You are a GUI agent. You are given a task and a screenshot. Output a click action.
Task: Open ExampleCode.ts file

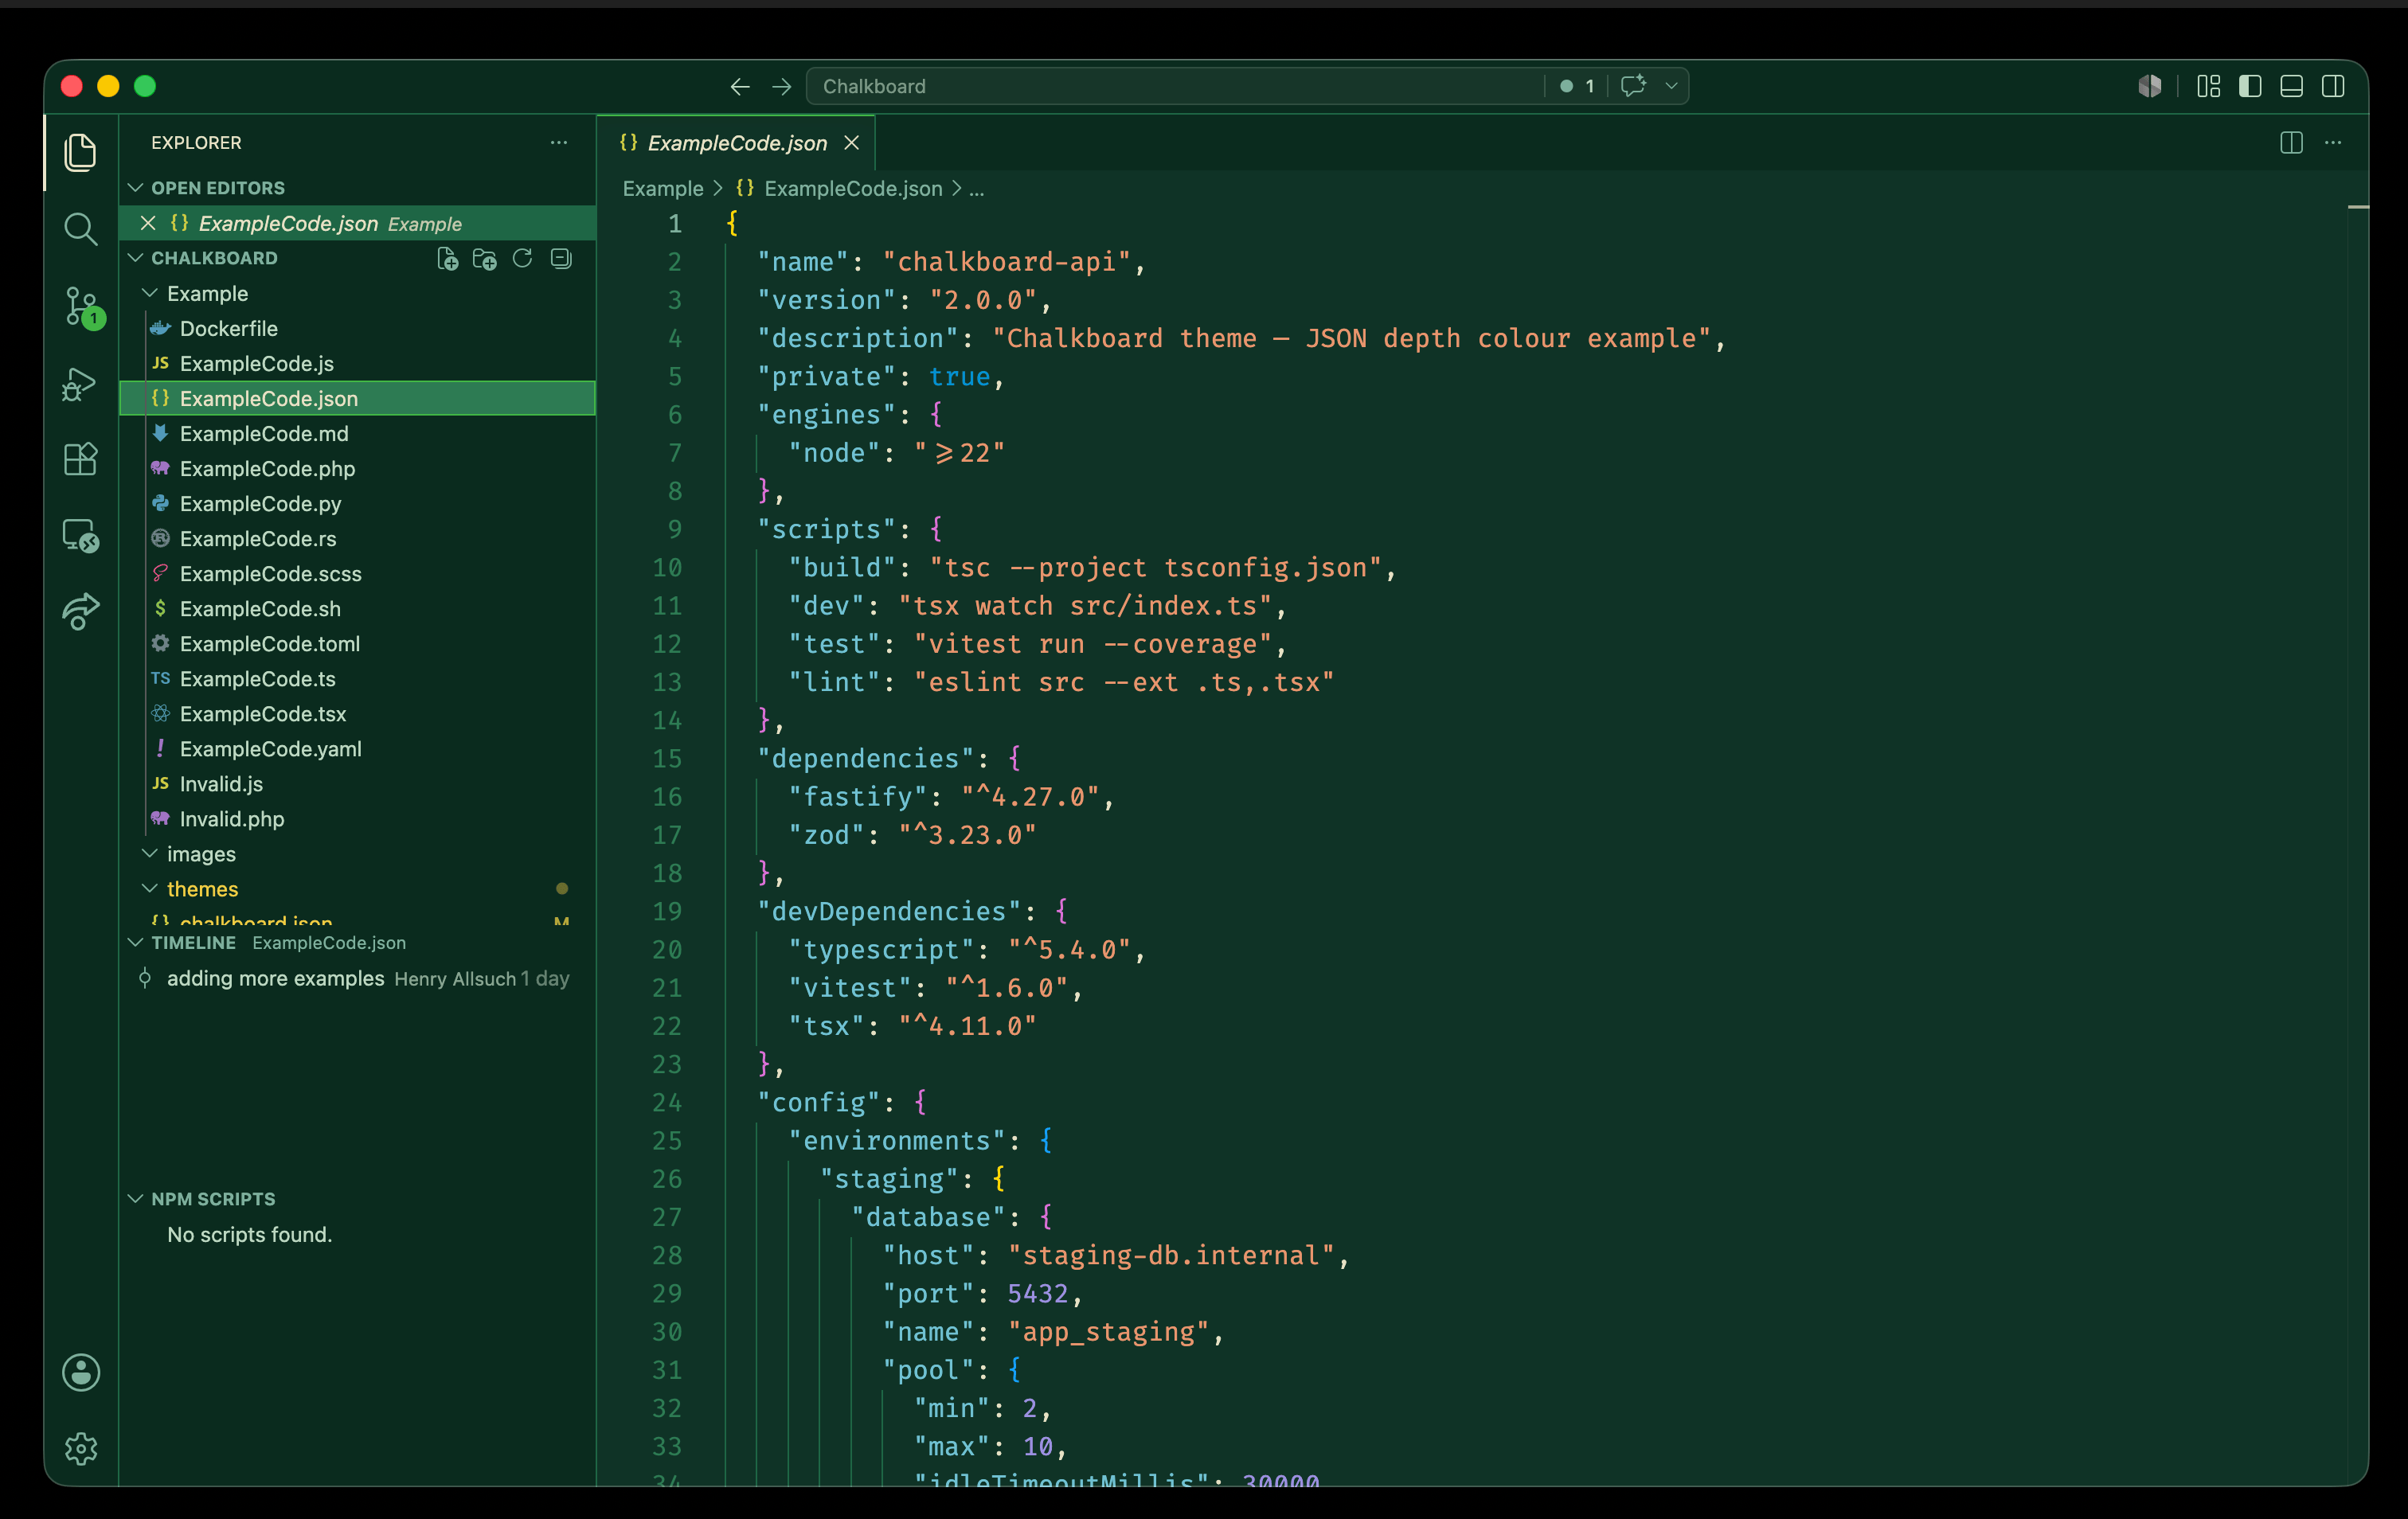coord(357,678)
